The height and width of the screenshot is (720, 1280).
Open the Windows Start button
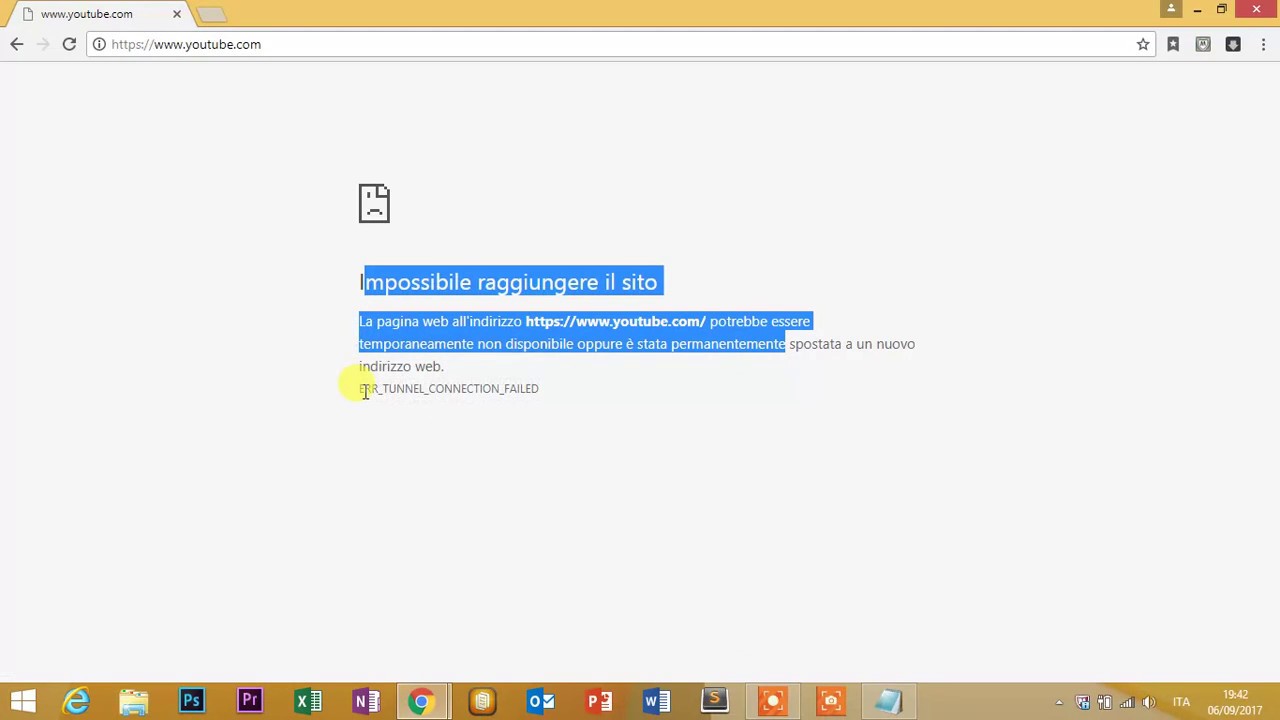pyautogui.click(x=23, y=701)
